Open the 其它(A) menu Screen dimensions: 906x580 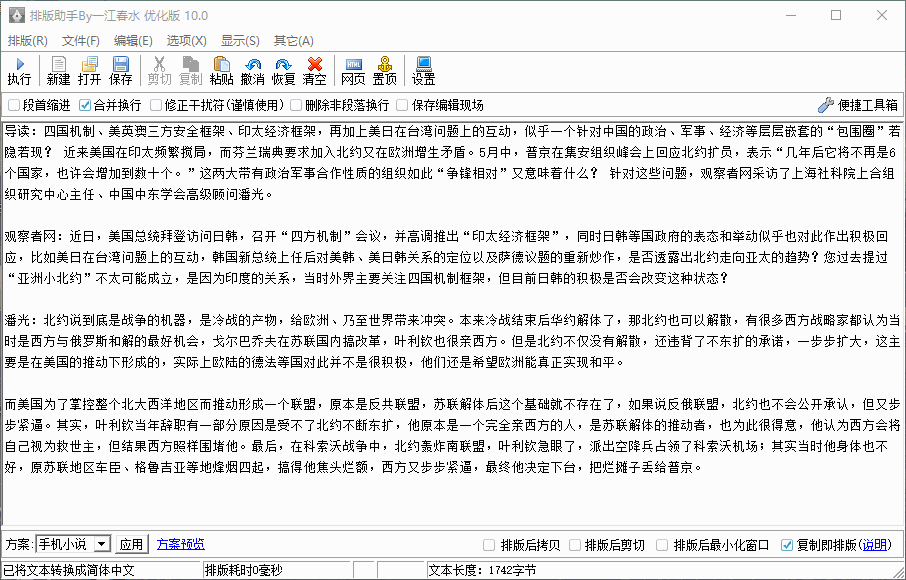tap(294, 41)
